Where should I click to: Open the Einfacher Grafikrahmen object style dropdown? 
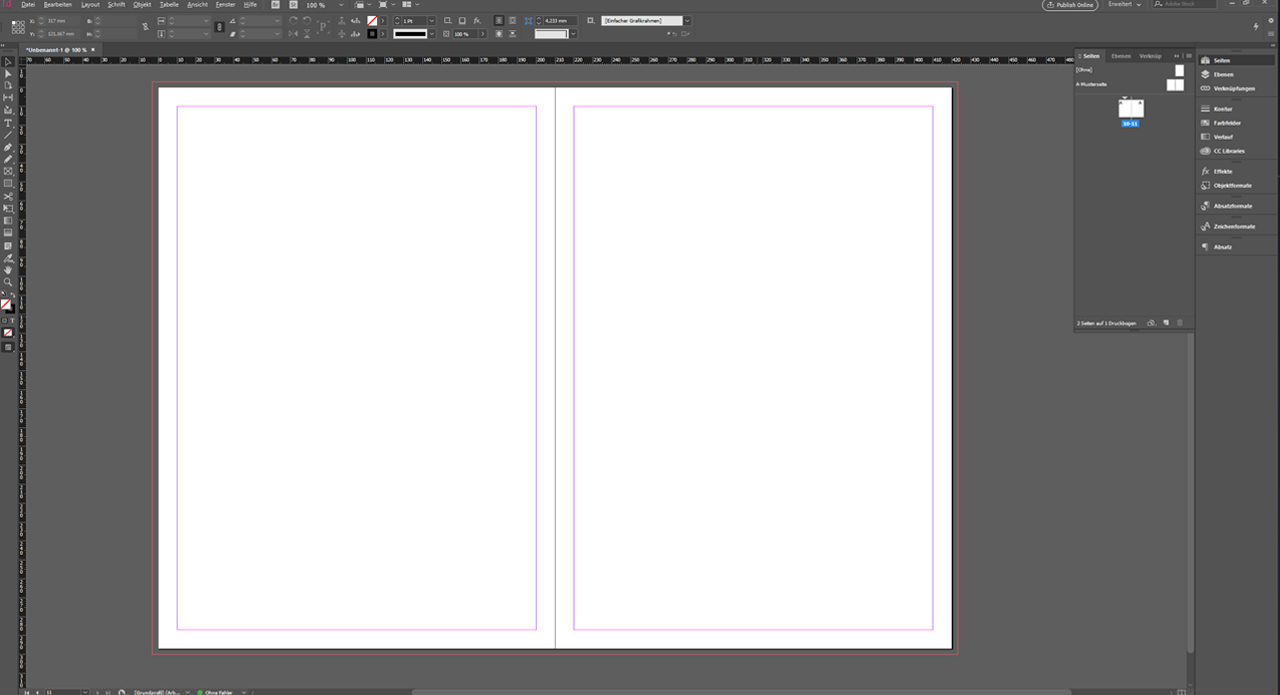pos(687,21)
